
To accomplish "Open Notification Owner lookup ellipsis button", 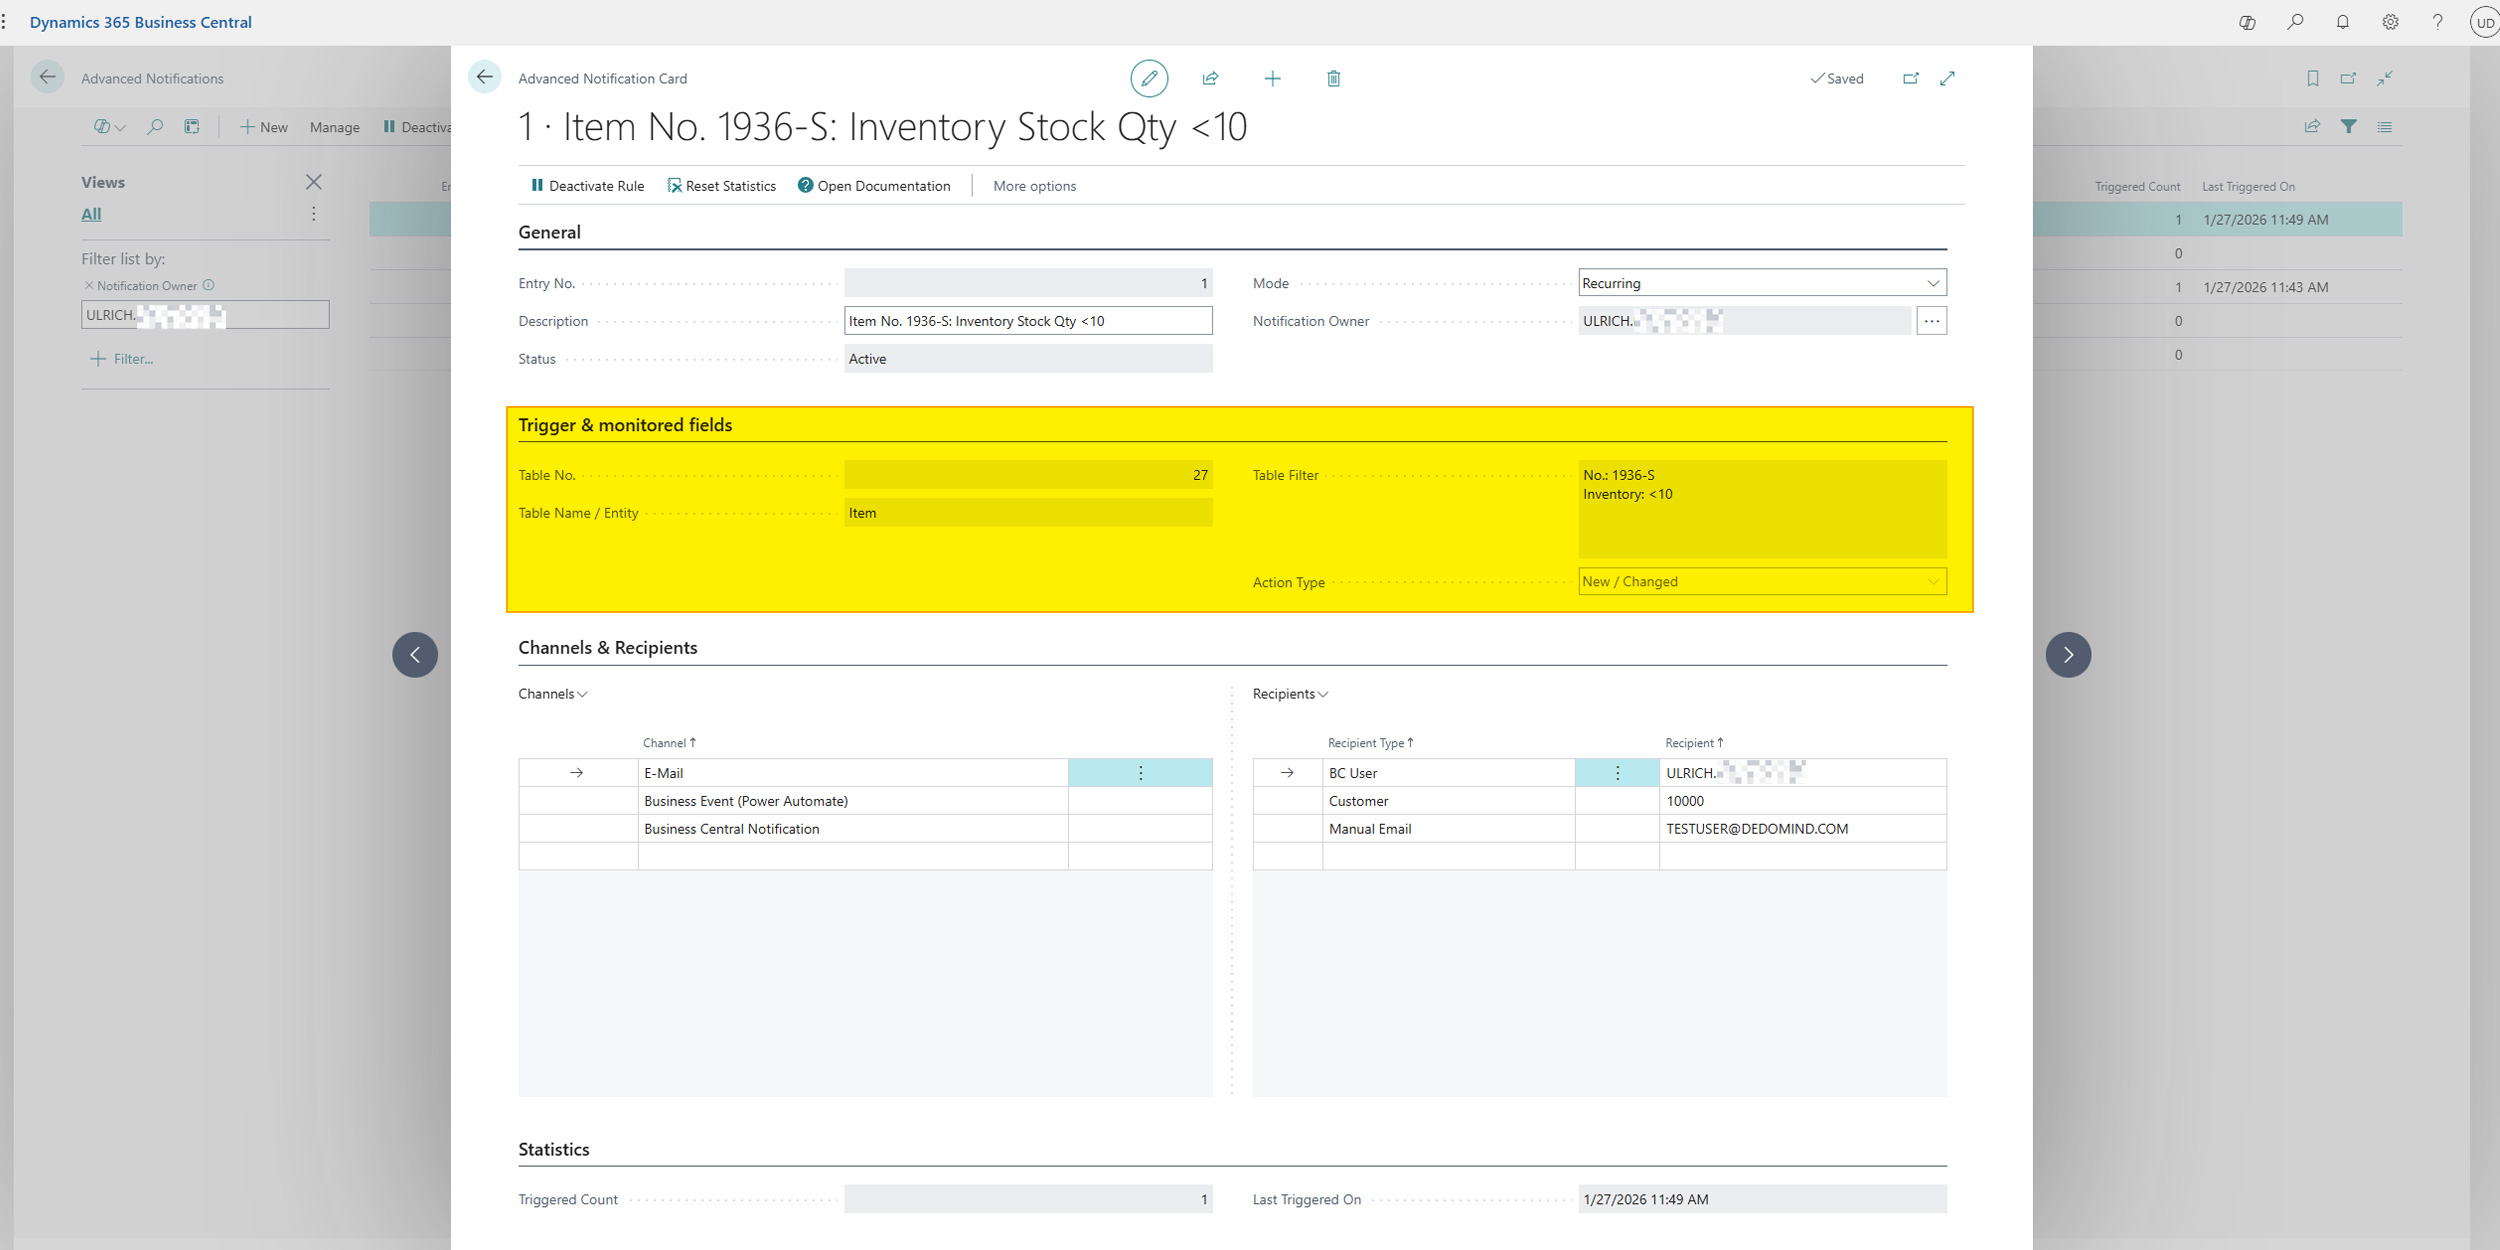I will (x=1931, y=321).
